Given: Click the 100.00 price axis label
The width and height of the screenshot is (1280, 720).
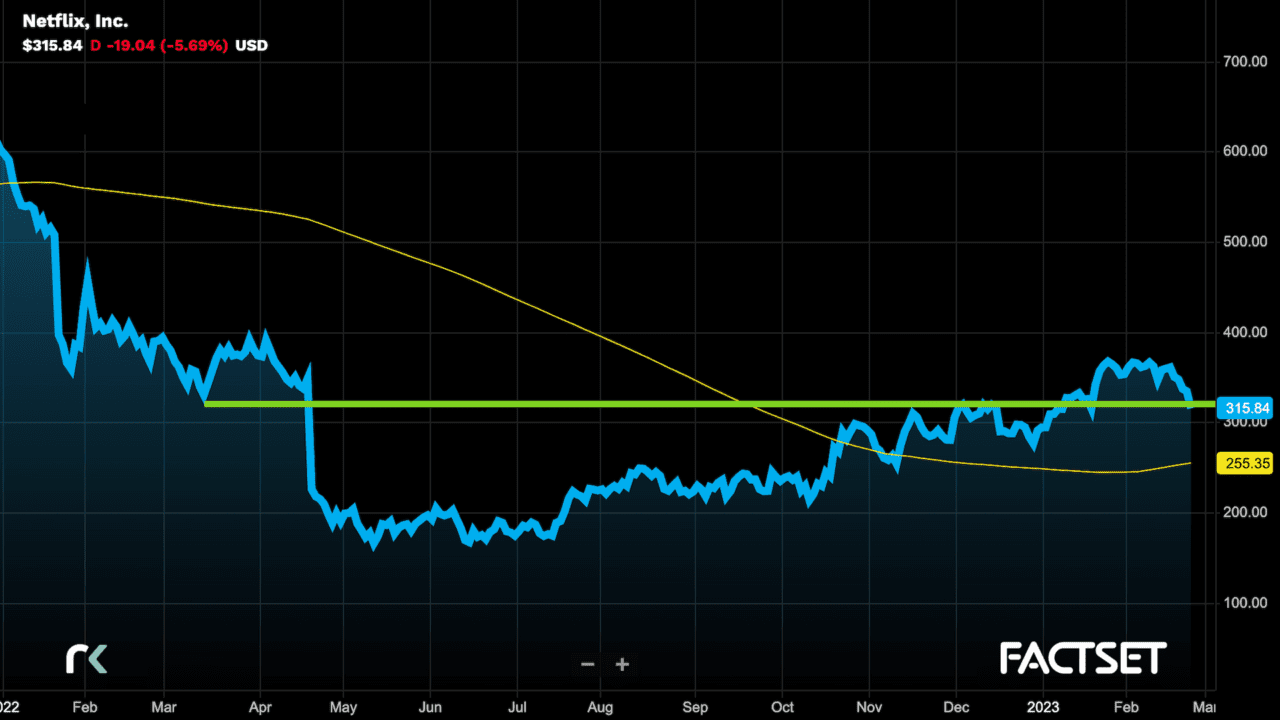Looking at the screenshot, I should point(1245,603).
